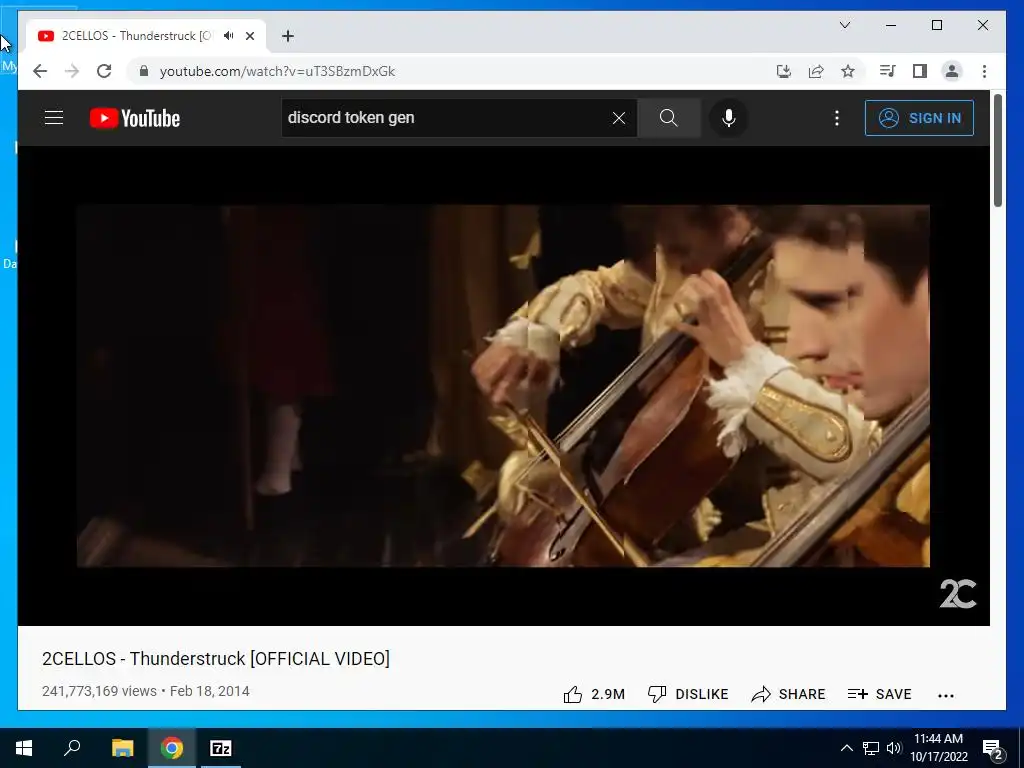Open the YouTube hamburger guide menu

(54, 118)
